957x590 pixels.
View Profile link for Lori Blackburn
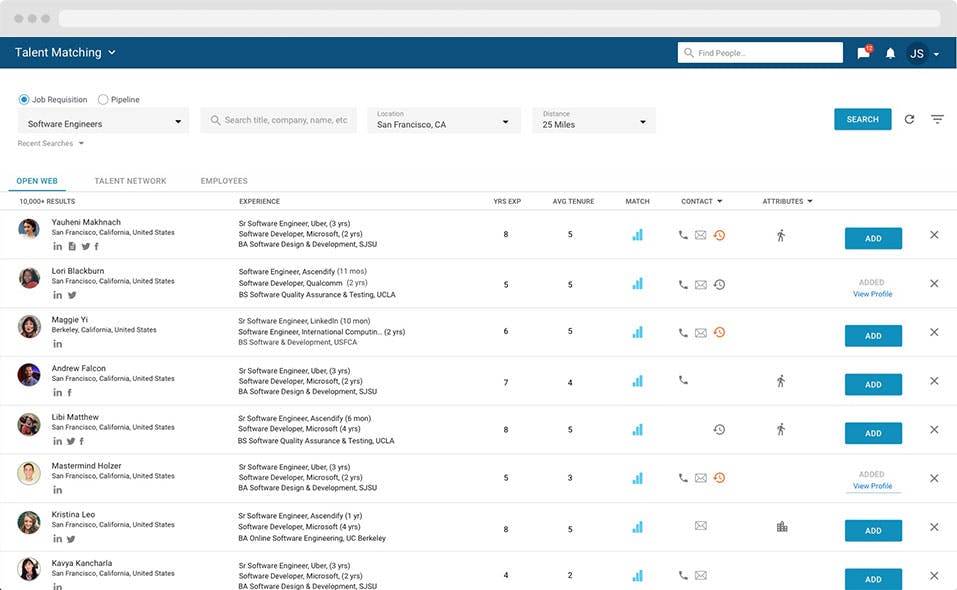pyautogui.click(x=872, y=294)
